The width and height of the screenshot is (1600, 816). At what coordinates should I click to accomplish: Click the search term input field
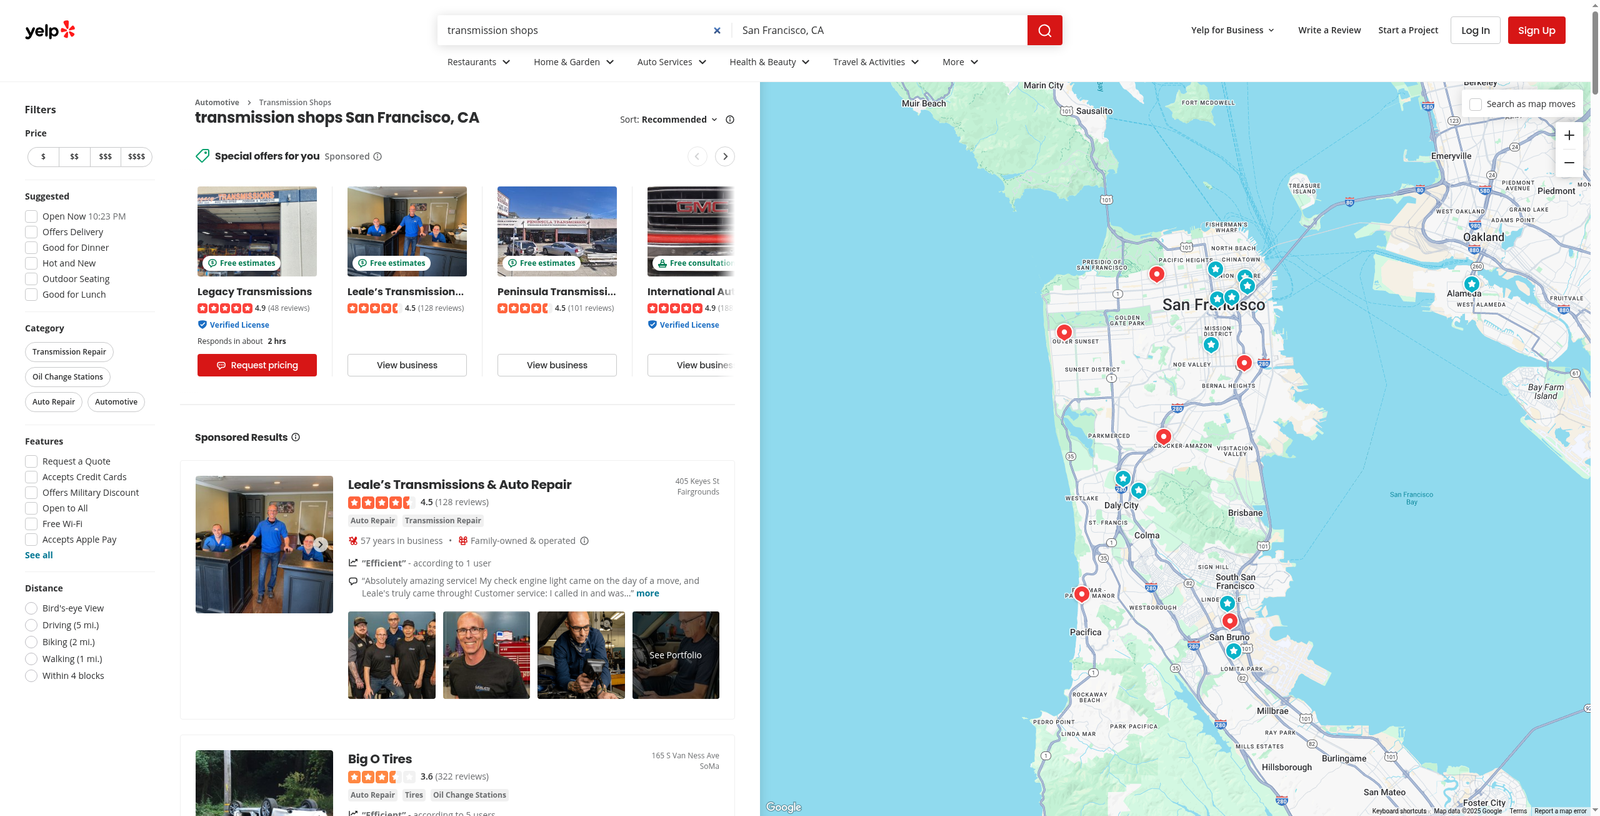(x=575, y=30)
